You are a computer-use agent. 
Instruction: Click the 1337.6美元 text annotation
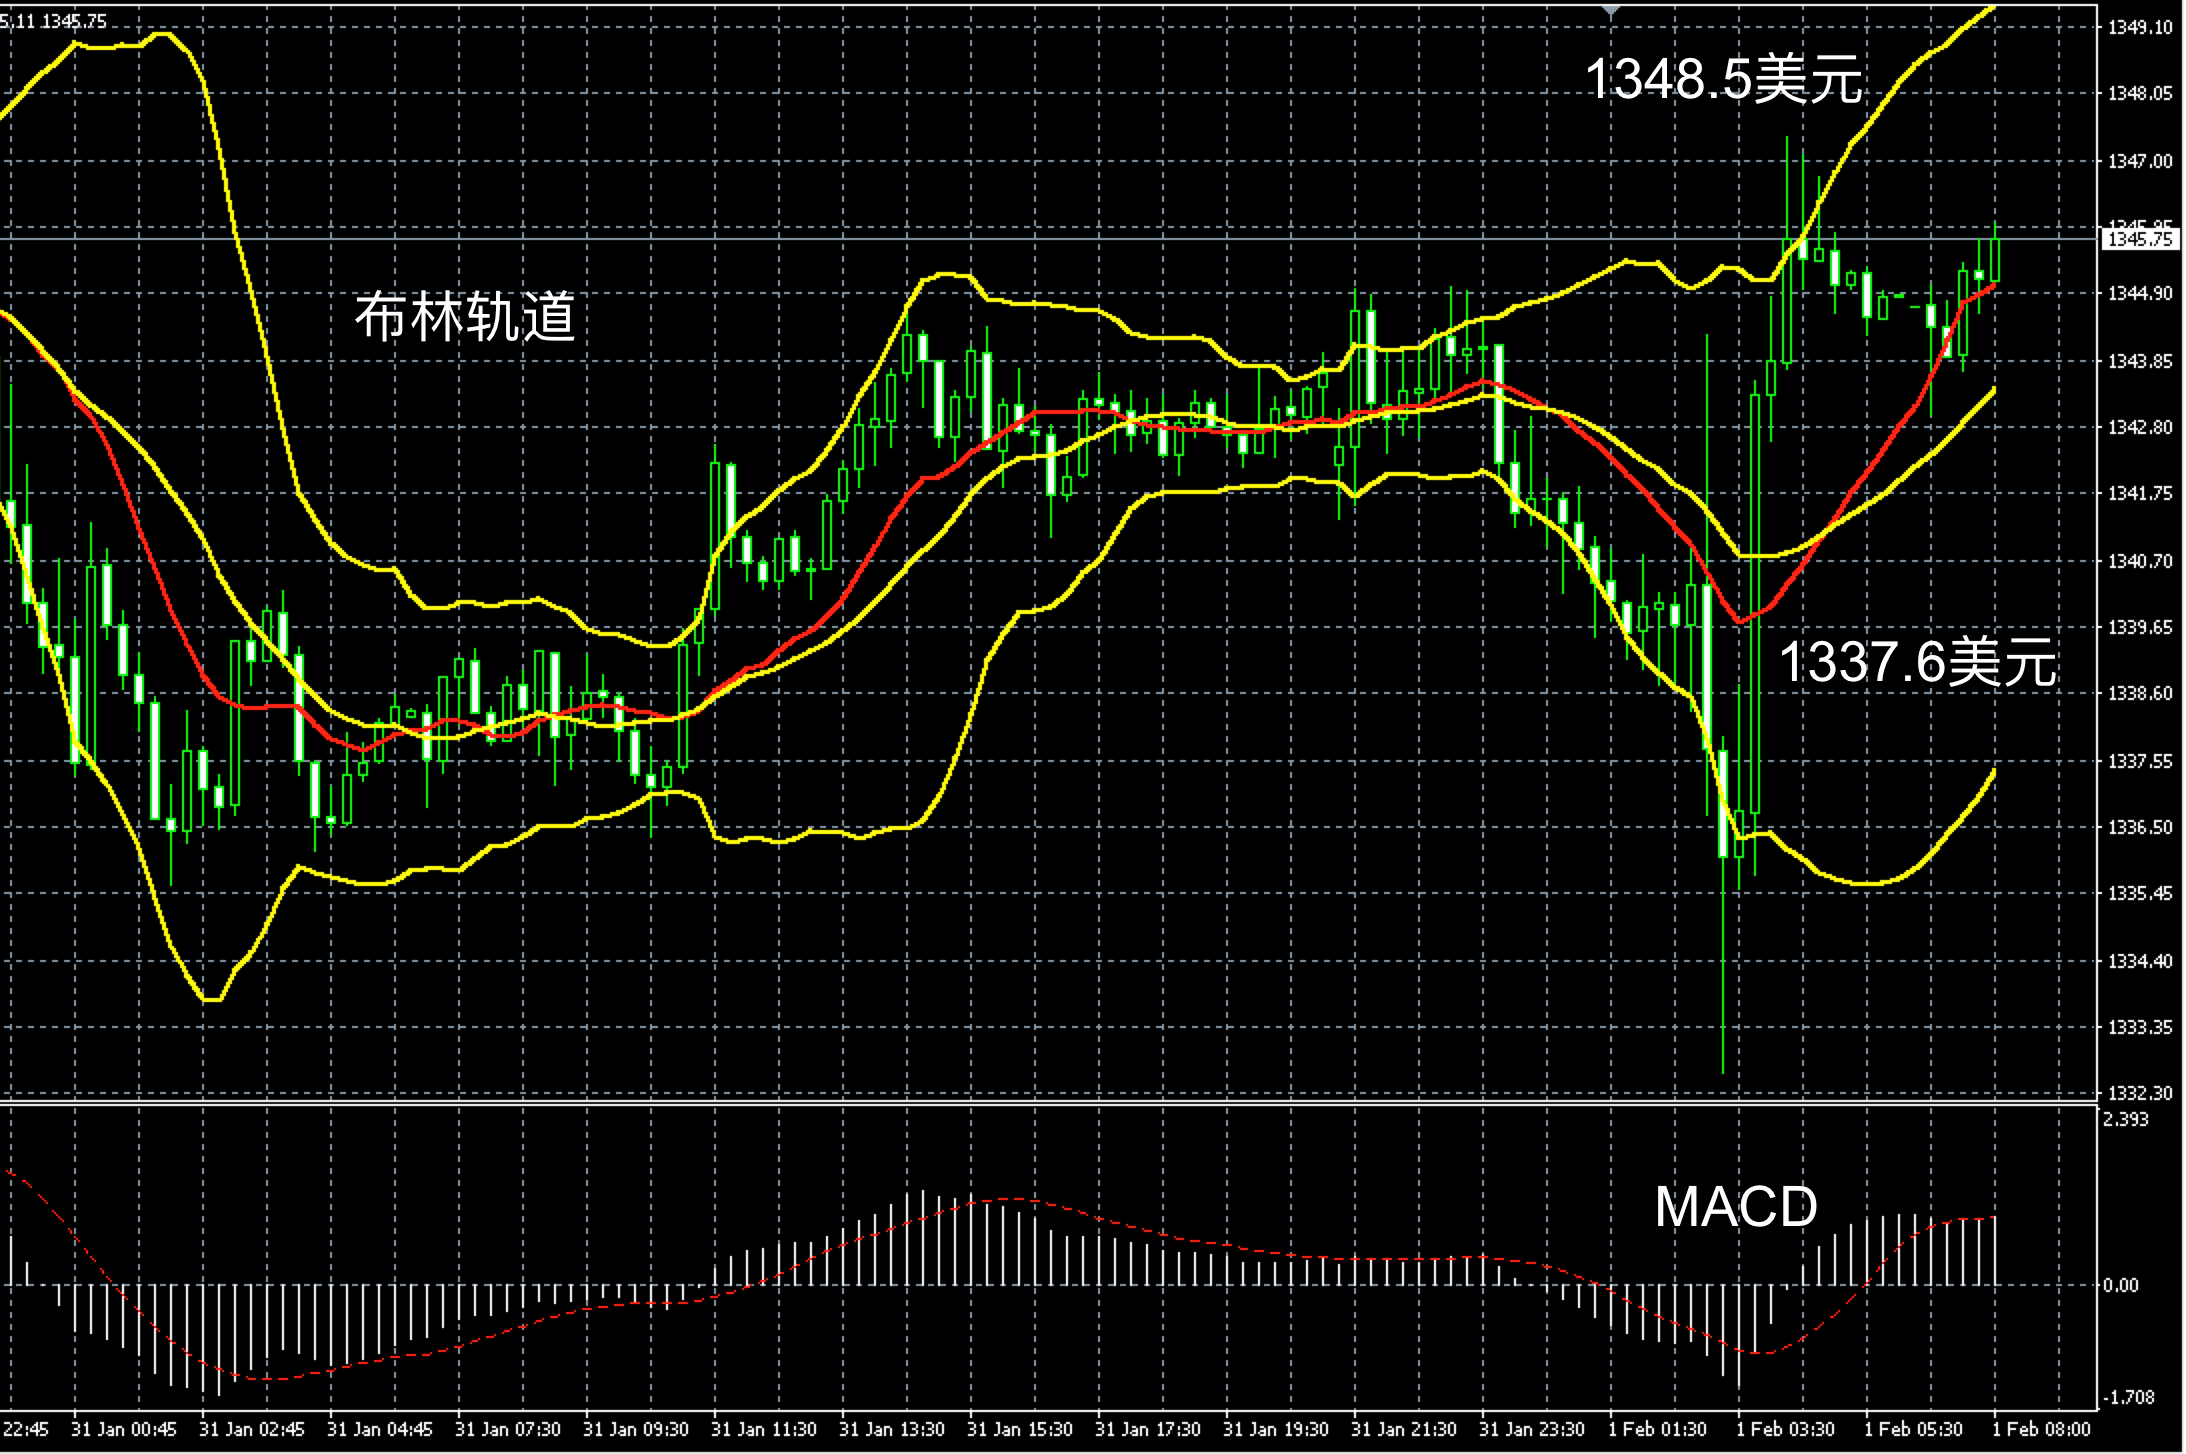[x=1917, y=662]
